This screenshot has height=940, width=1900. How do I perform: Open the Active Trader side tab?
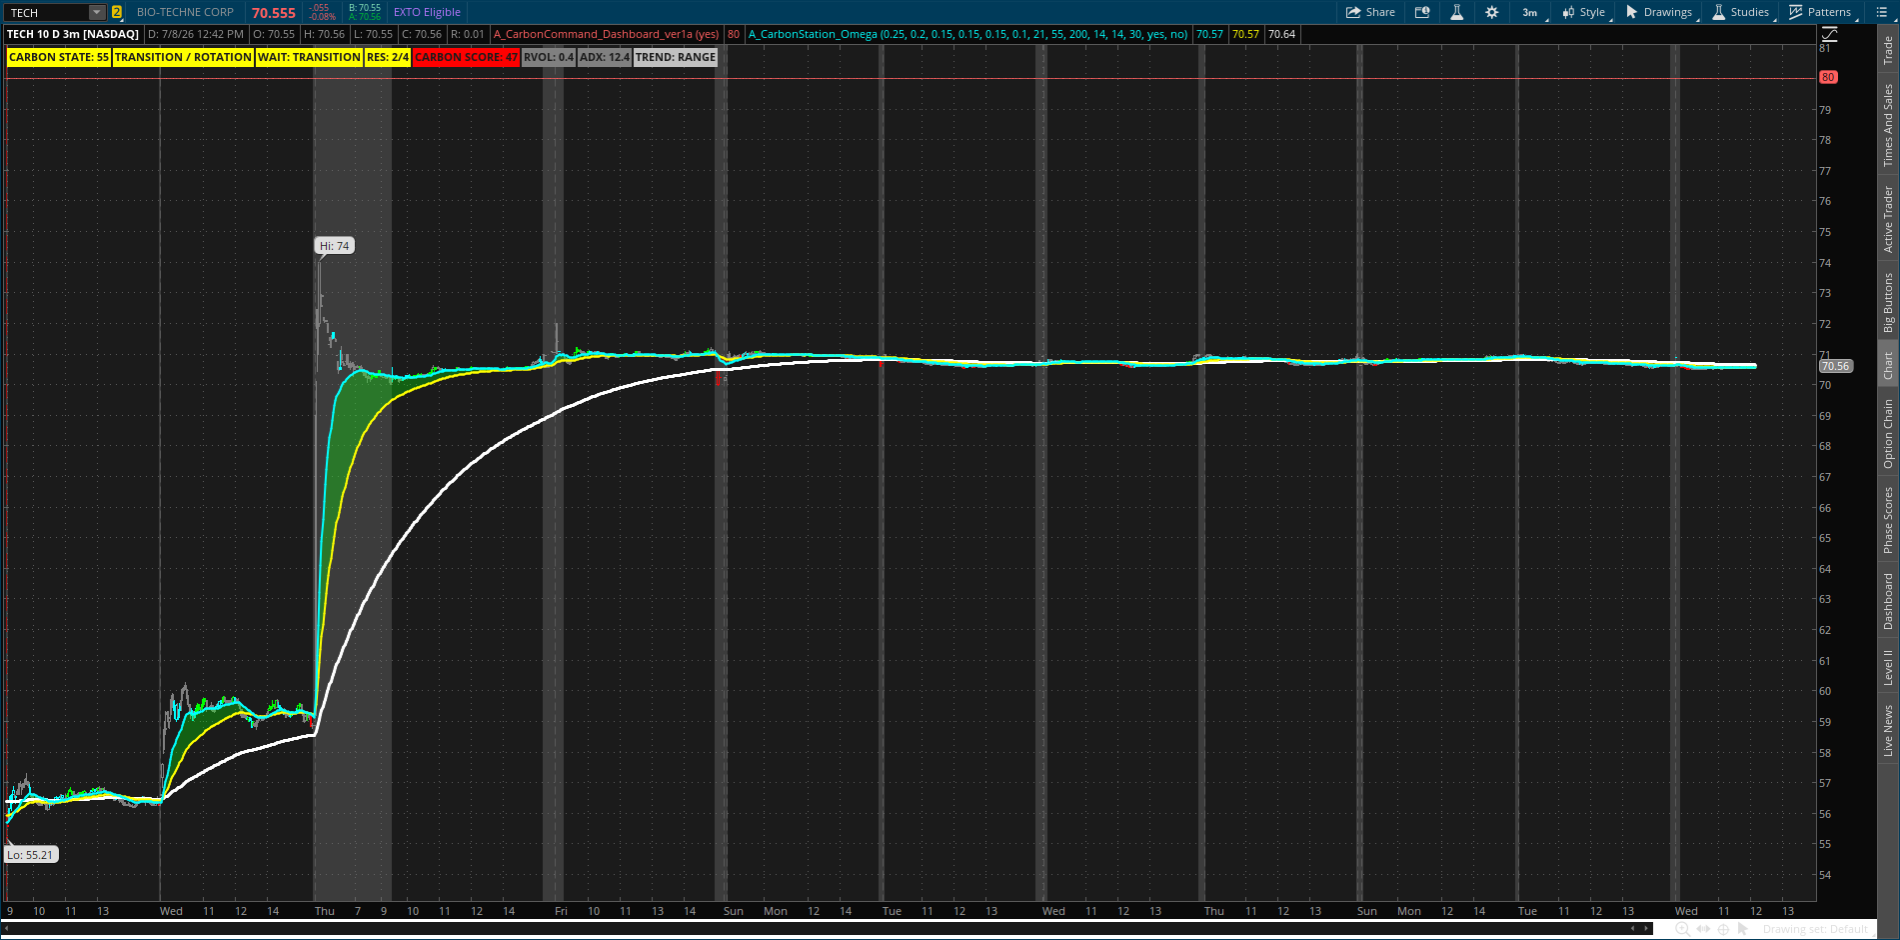pyautogui.click(x=1888, y=219)
